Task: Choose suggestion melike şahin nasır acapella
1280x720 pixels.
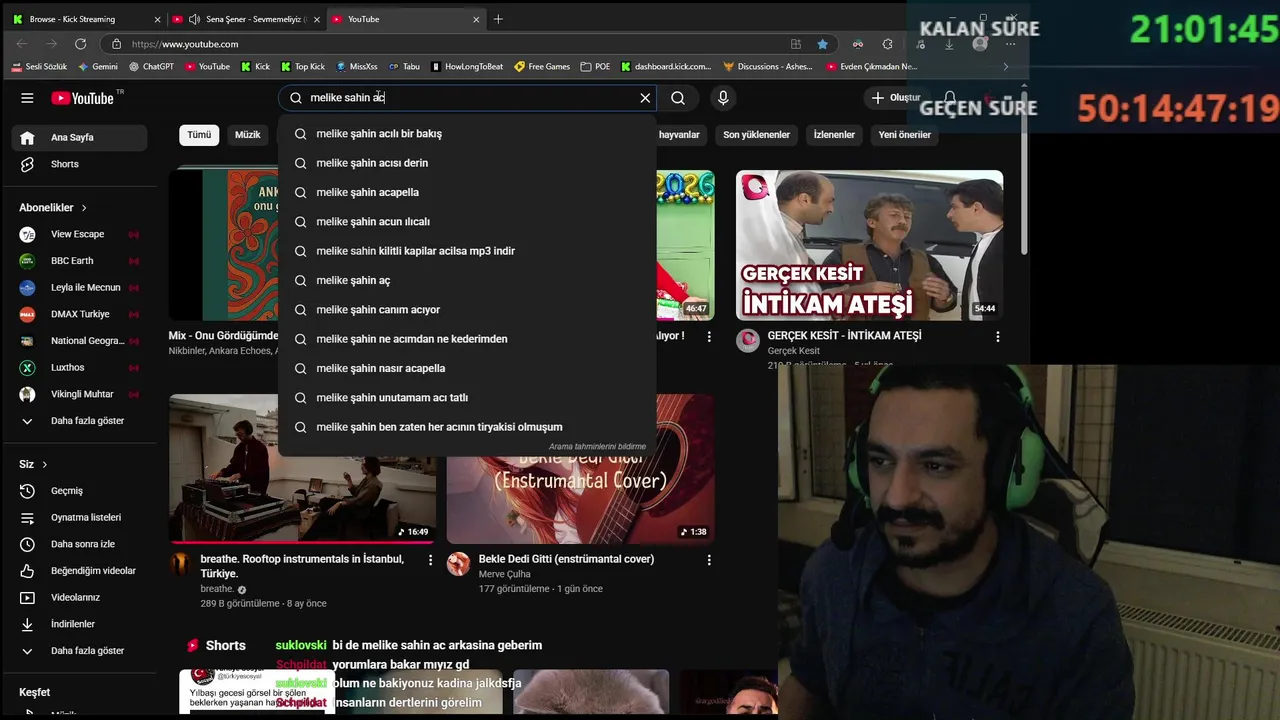Action: click(x=467, y=368)
